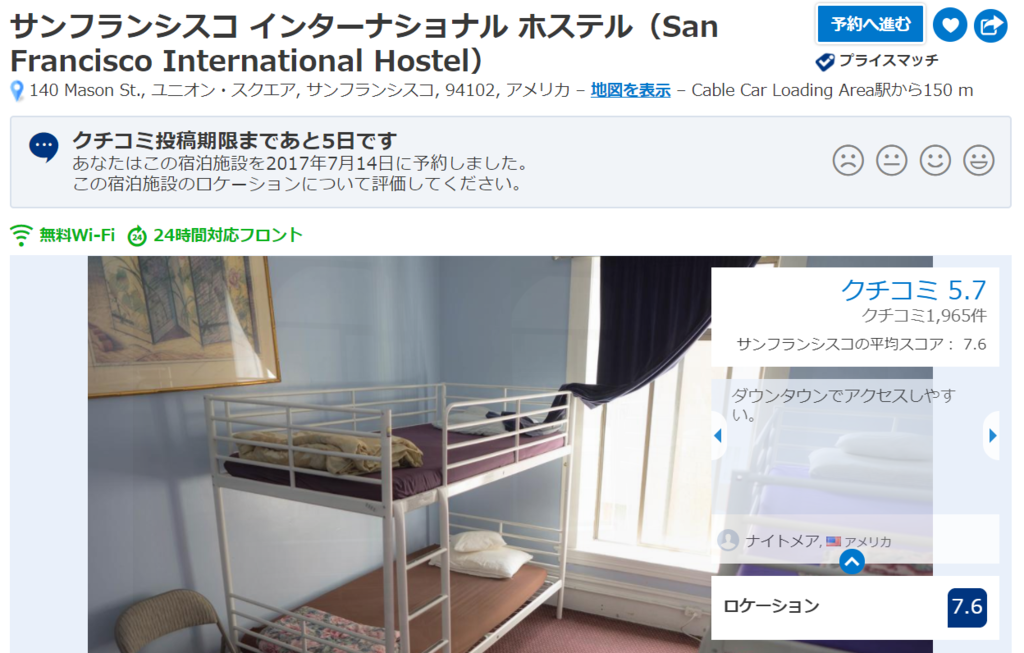Click the reviewer ナイトメア avatar

pyautogui.click(x=728, y=540)
